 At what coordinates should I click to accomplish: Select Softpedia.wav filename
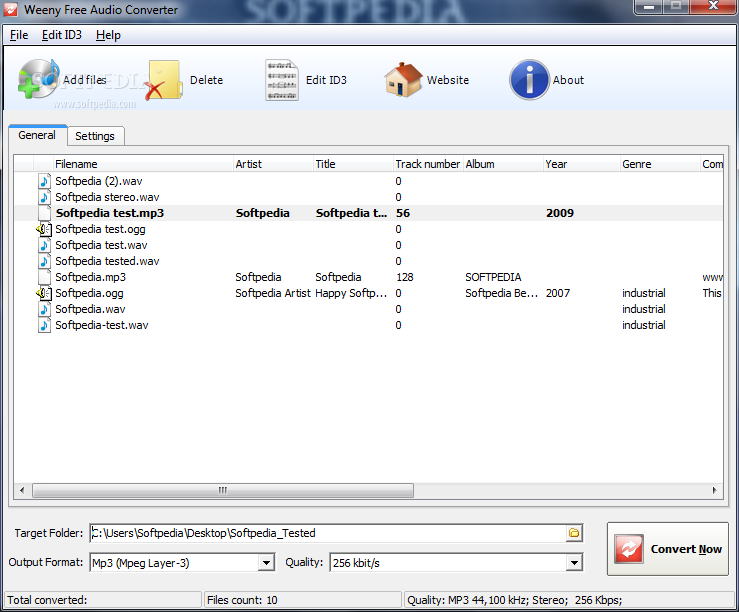(x=90, y=309)
